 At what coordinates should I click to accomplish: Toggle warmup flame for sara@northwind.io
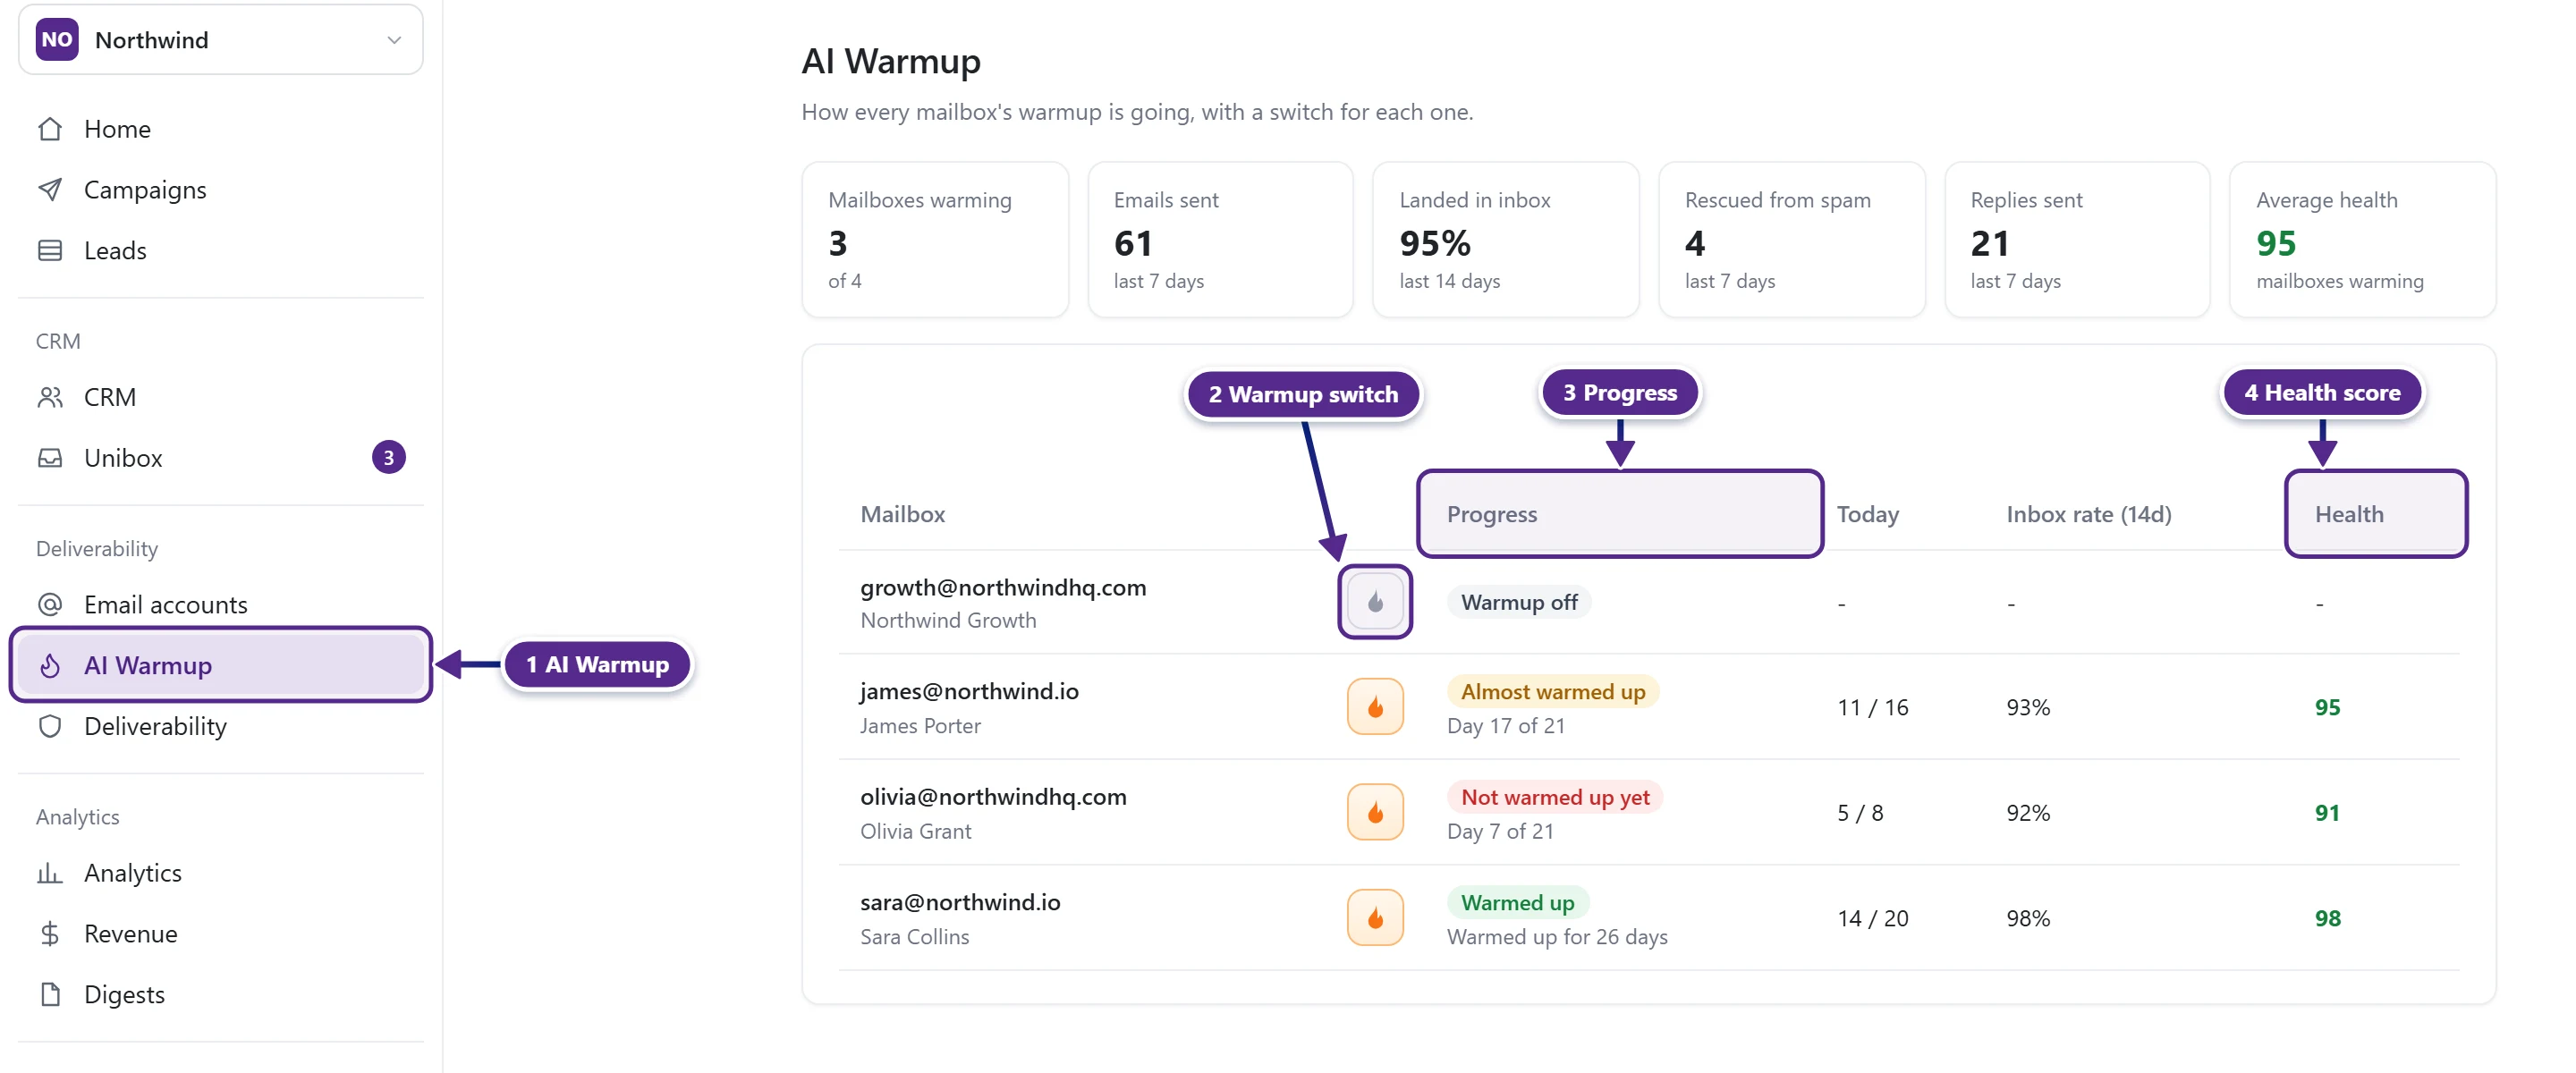(1375, 918)
